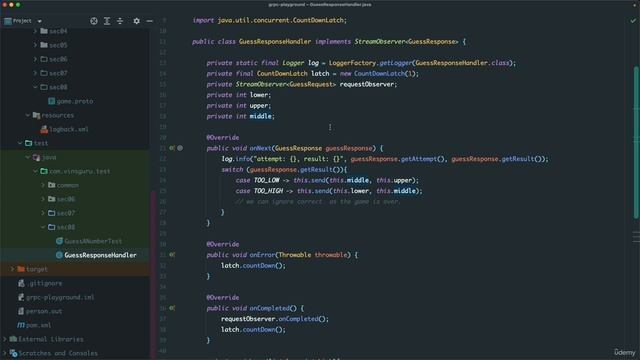Expand the common package
The width and height of the screenshot is (640, 360).
(x=43, y=185)
